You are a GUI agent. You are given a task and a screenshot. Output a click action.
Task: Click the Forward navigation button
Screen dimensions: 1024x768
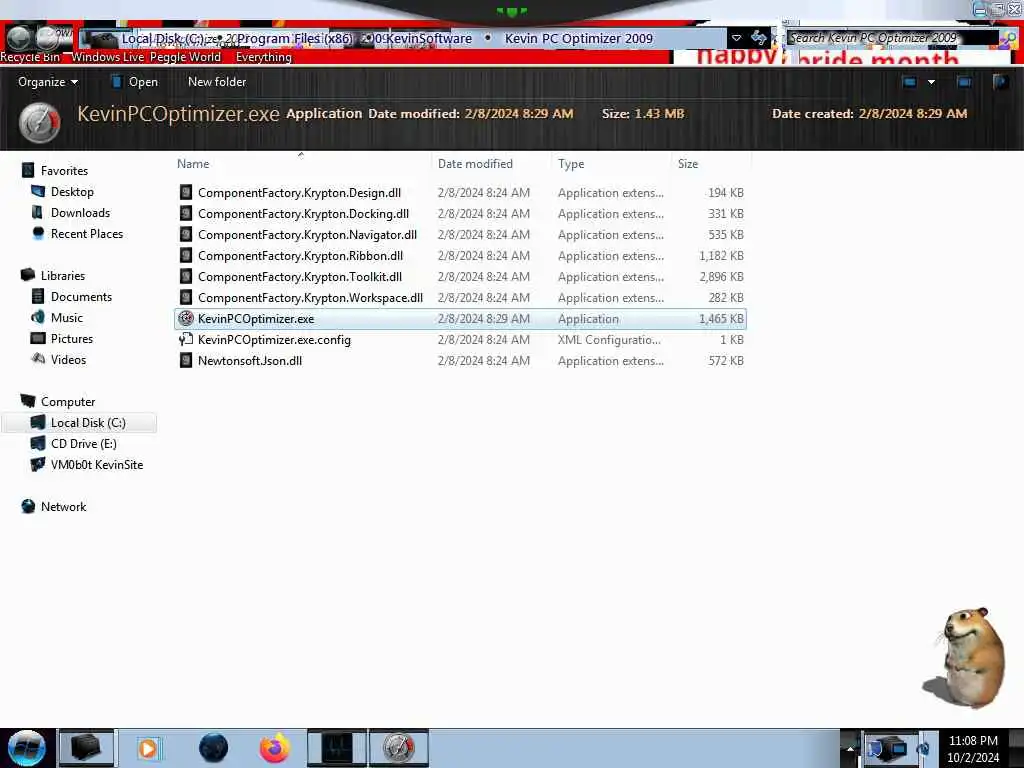[x=47, y=37]
